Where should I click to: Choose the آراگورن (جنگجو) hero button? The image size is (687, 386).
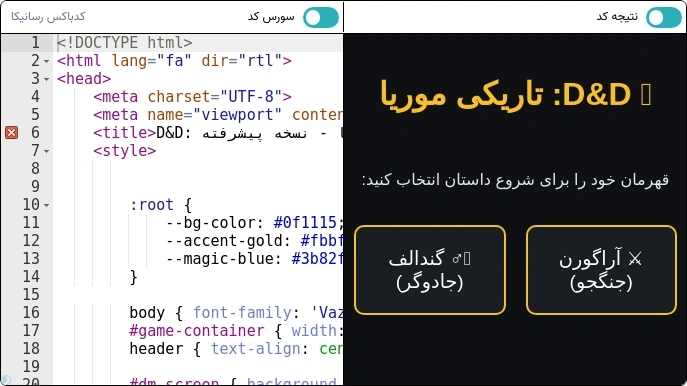tap(601, 270)
